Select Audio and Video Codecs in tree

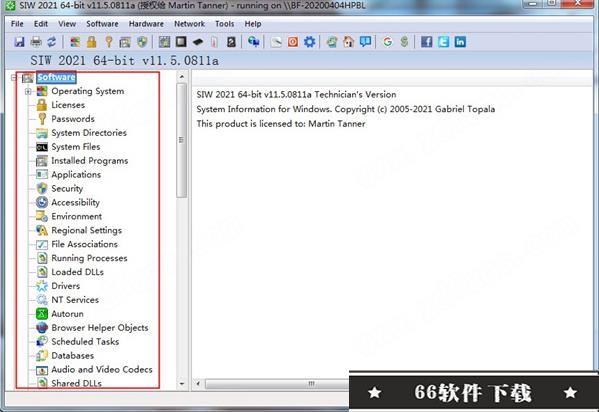tap(102, 370)
